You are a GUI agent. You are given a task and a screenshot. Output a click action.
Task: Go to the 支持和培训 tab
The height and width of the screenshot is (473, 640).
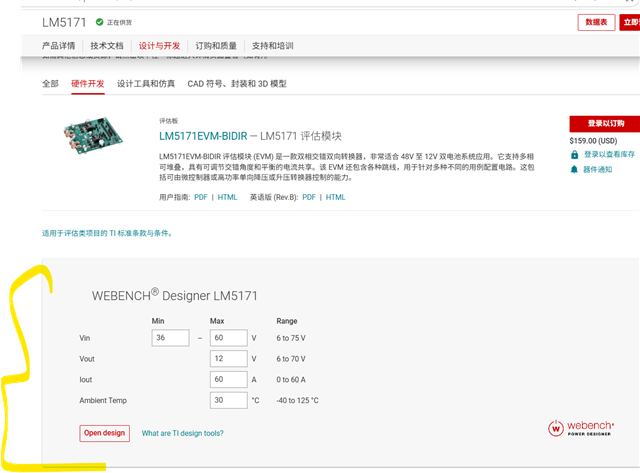click(273, 46)
